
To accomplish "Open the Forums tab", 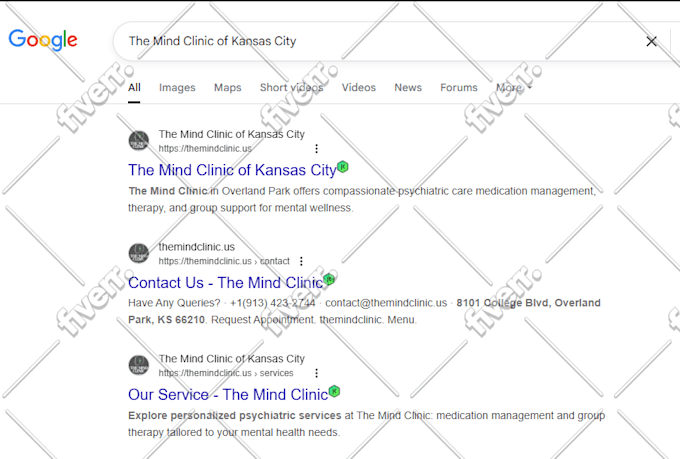I will [458, 88].
